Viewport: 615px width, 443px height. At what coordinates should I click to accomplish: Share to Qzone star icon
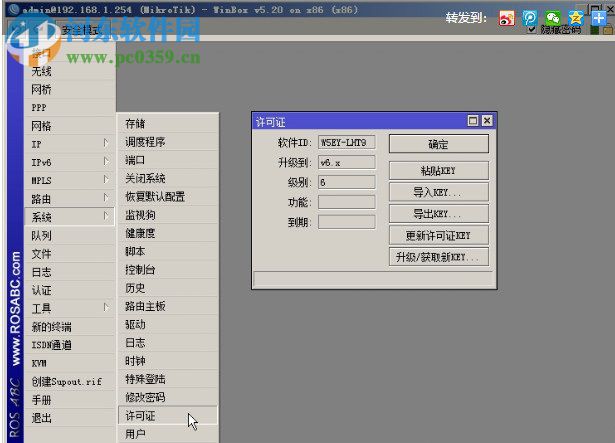576,18
